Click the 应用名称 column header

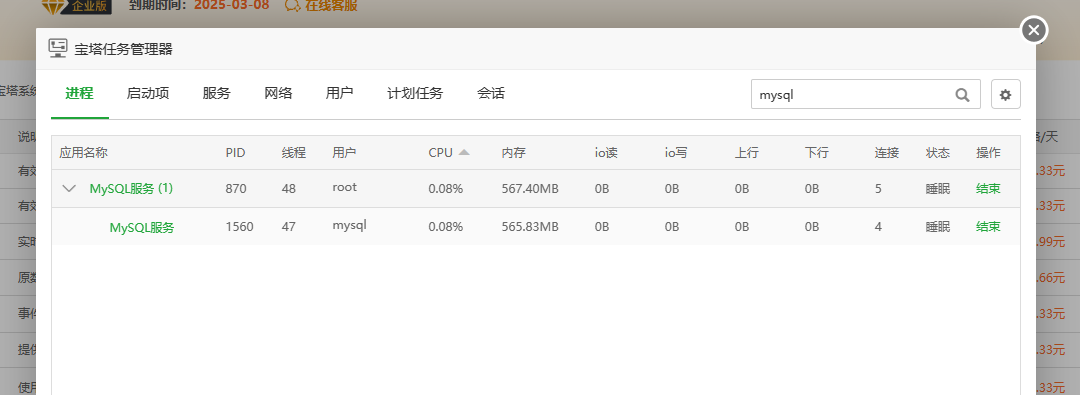tap(83, 153)
